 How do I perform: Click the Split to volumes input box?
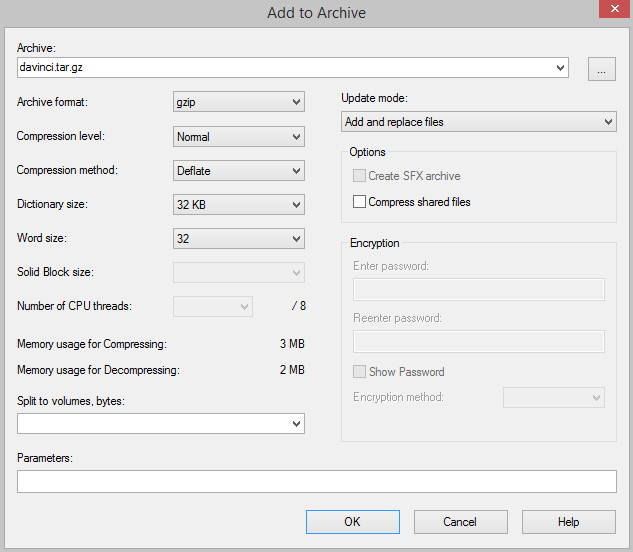(150, 424)
